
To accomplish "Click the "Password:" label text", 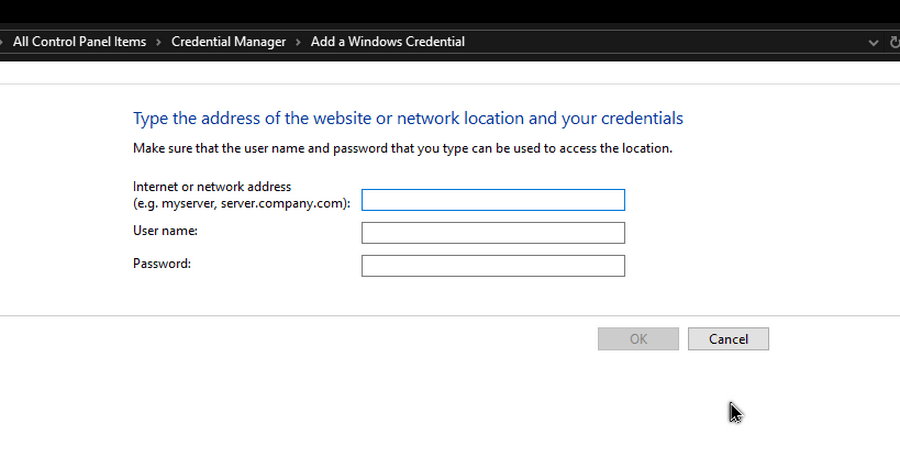I will coord(161,264).
